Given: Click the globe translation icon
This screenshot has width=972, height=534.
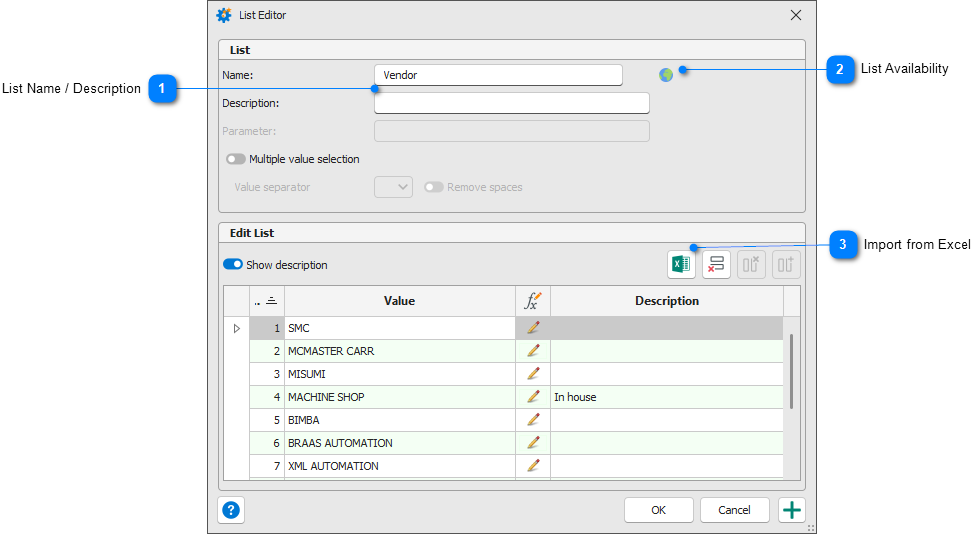Looking at the screenshot, I should [x=666, y=75].
